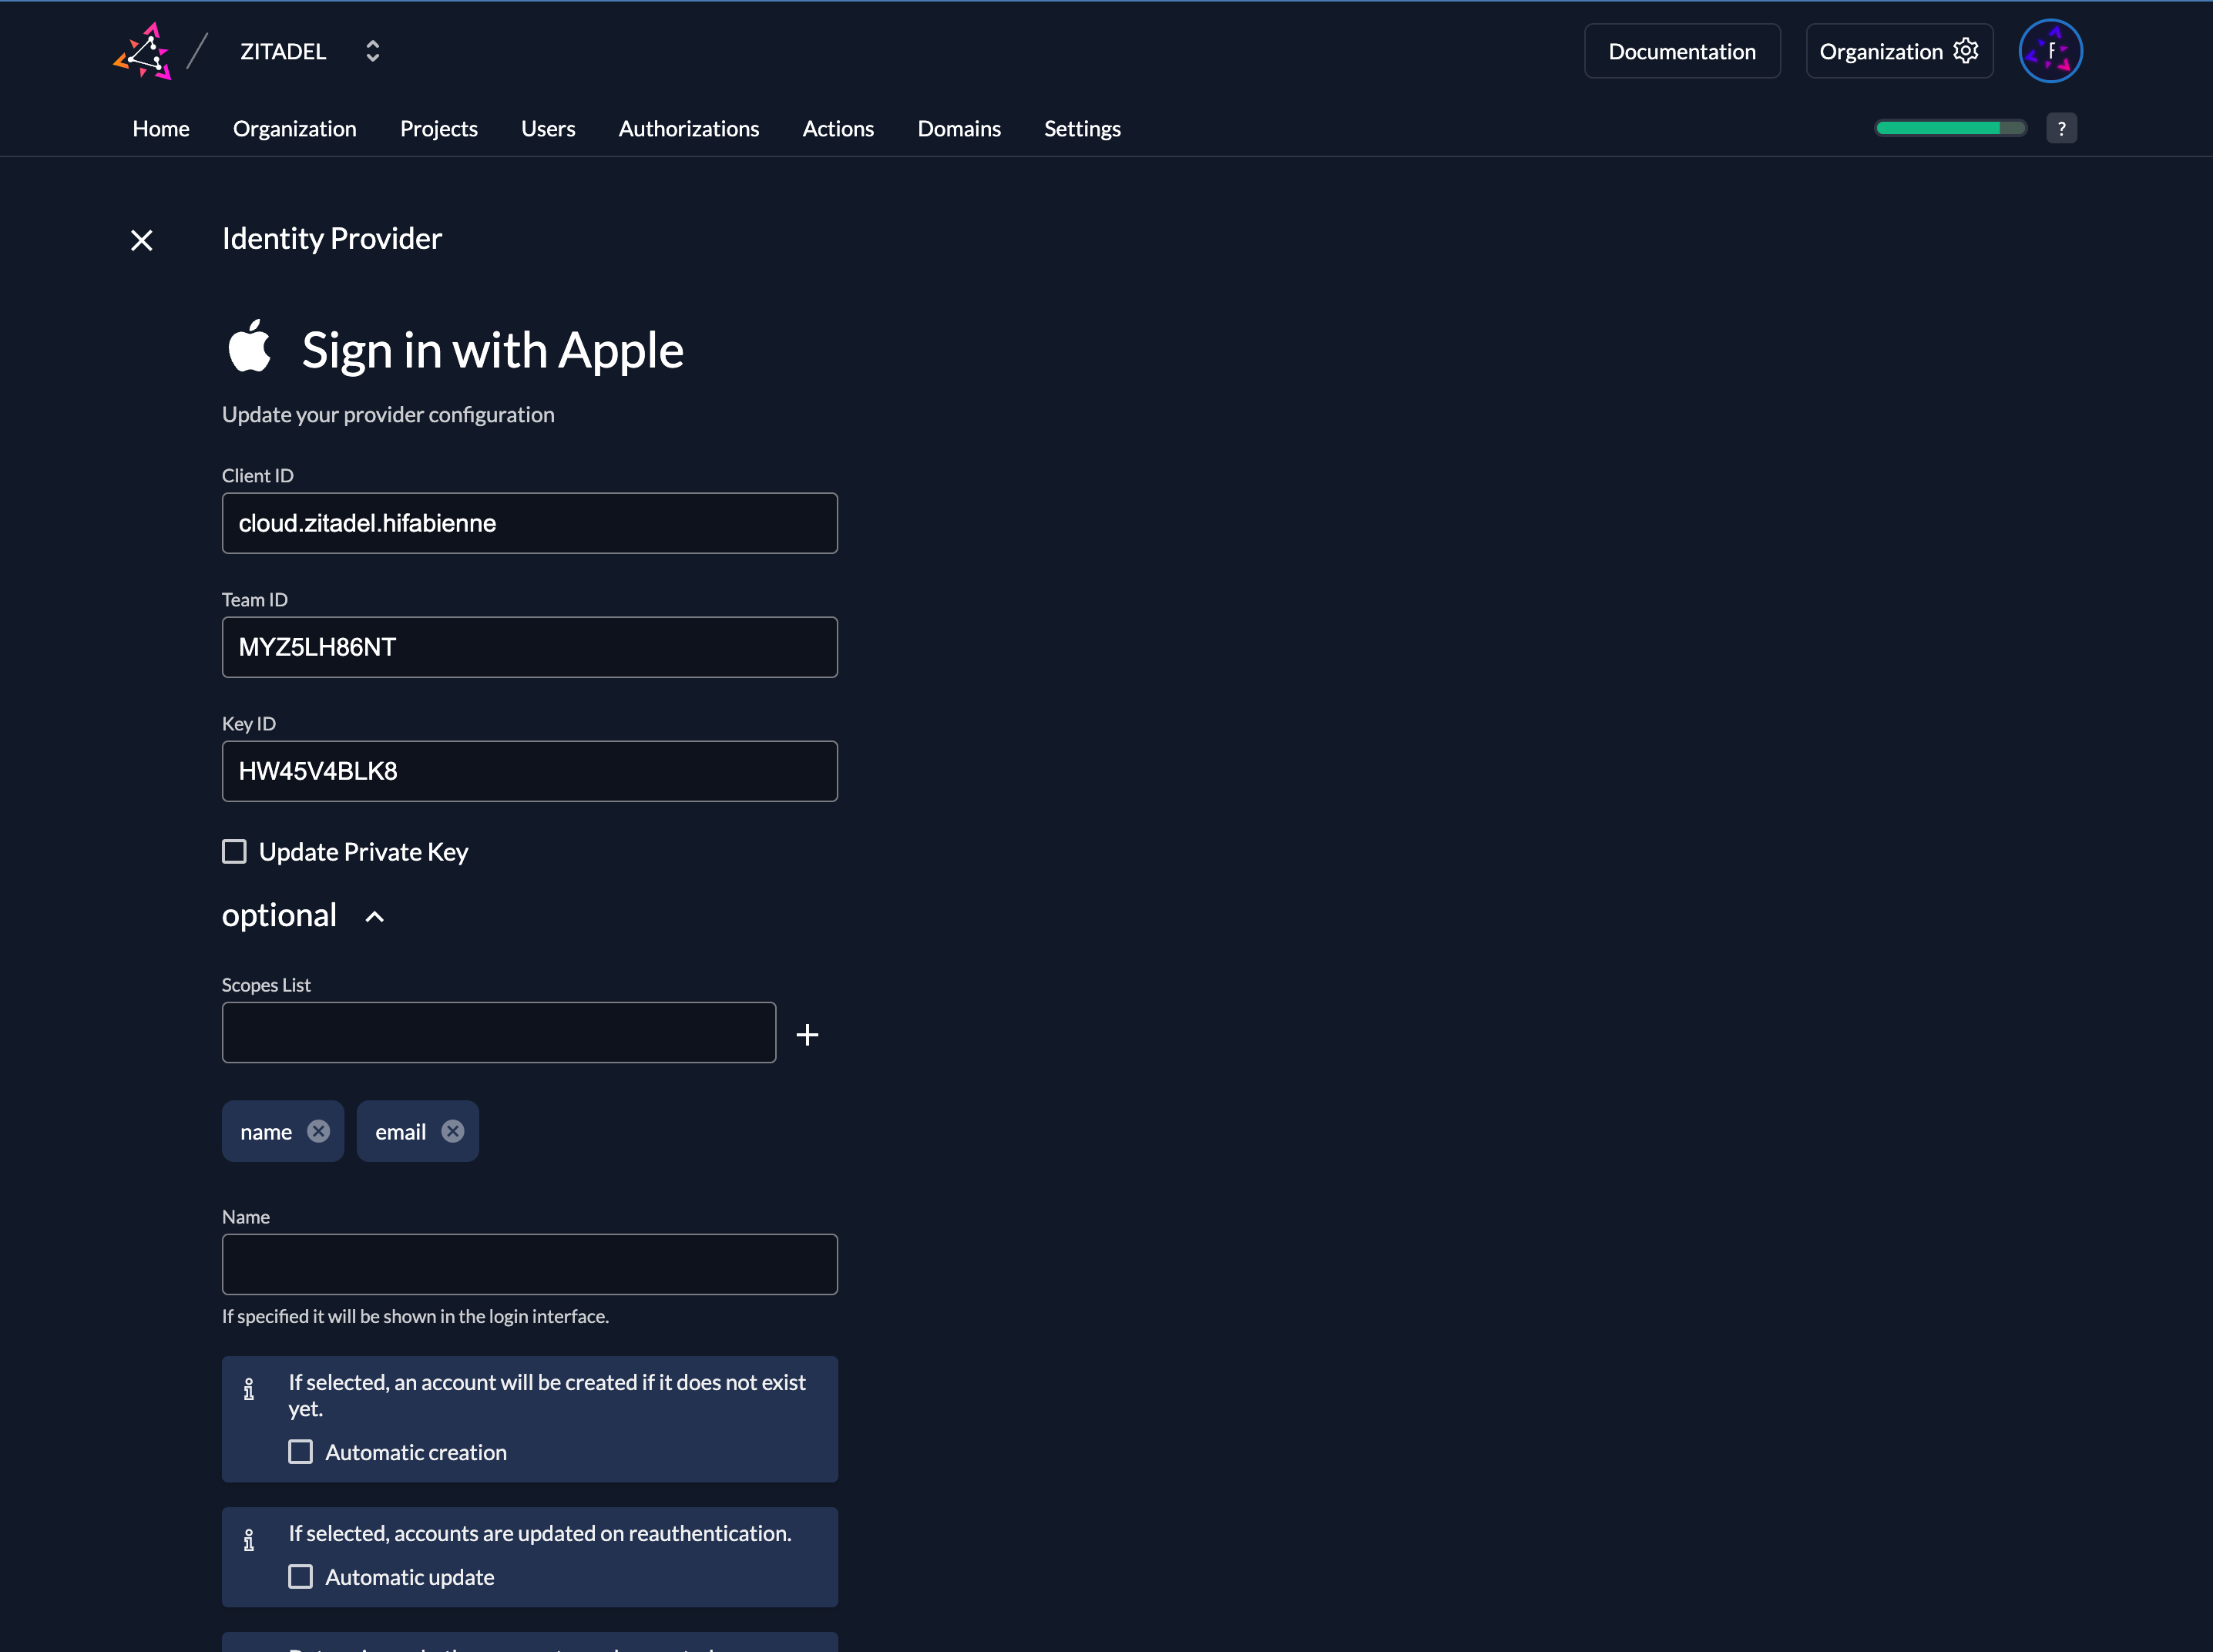Click the info icon beside Automatic creation
This screenshot has width=2213, height=1652.
coord(249,1389)
